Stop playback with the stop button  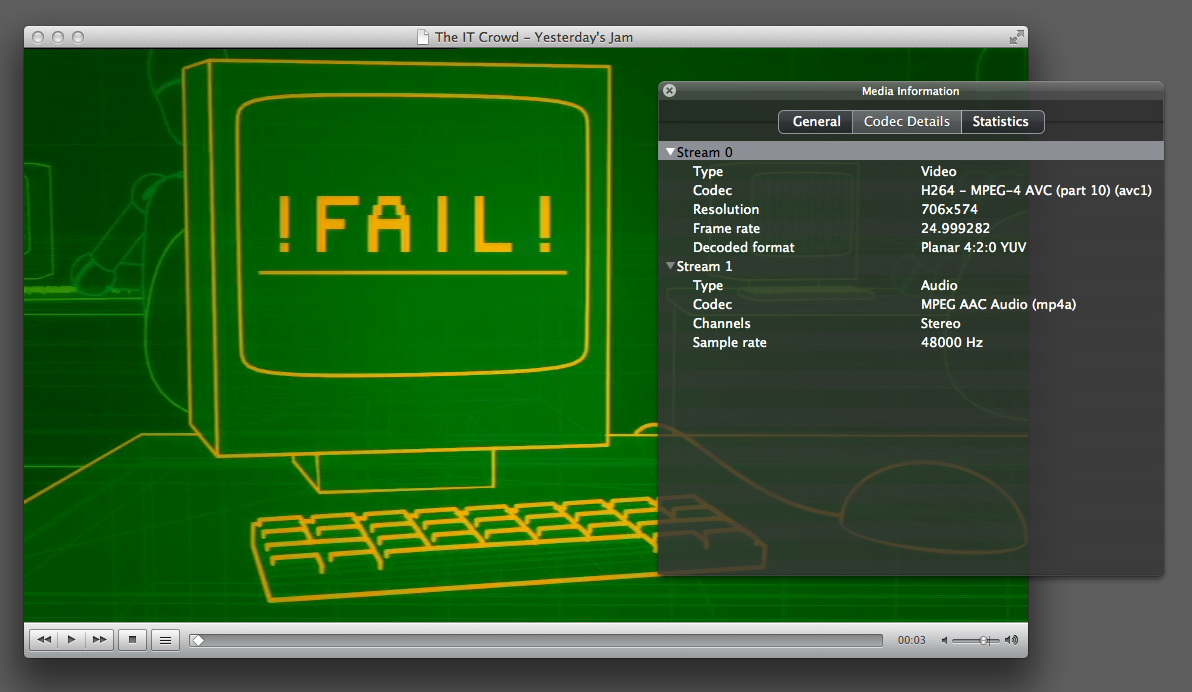pyautogui.click(x=132, y=640)
